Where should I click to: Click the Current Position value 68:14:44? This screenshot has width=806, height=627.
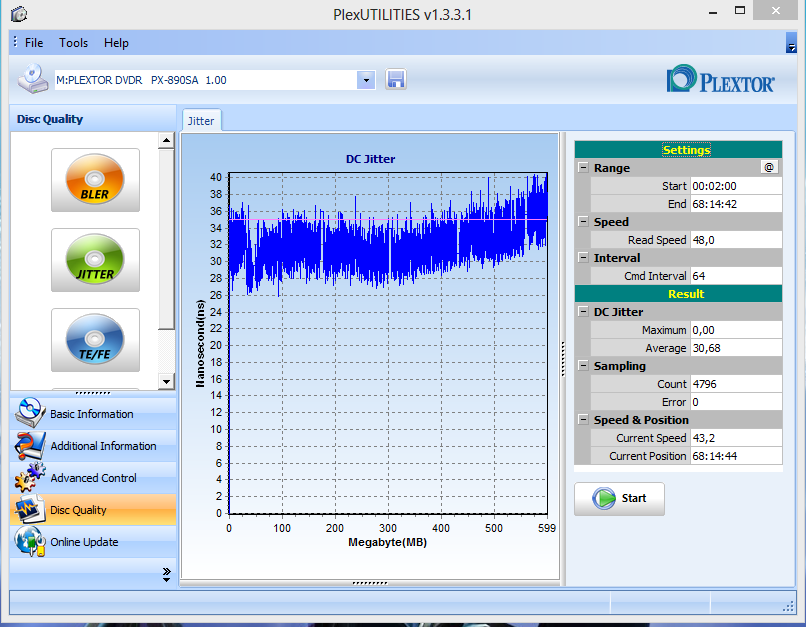tap(736, 456)
